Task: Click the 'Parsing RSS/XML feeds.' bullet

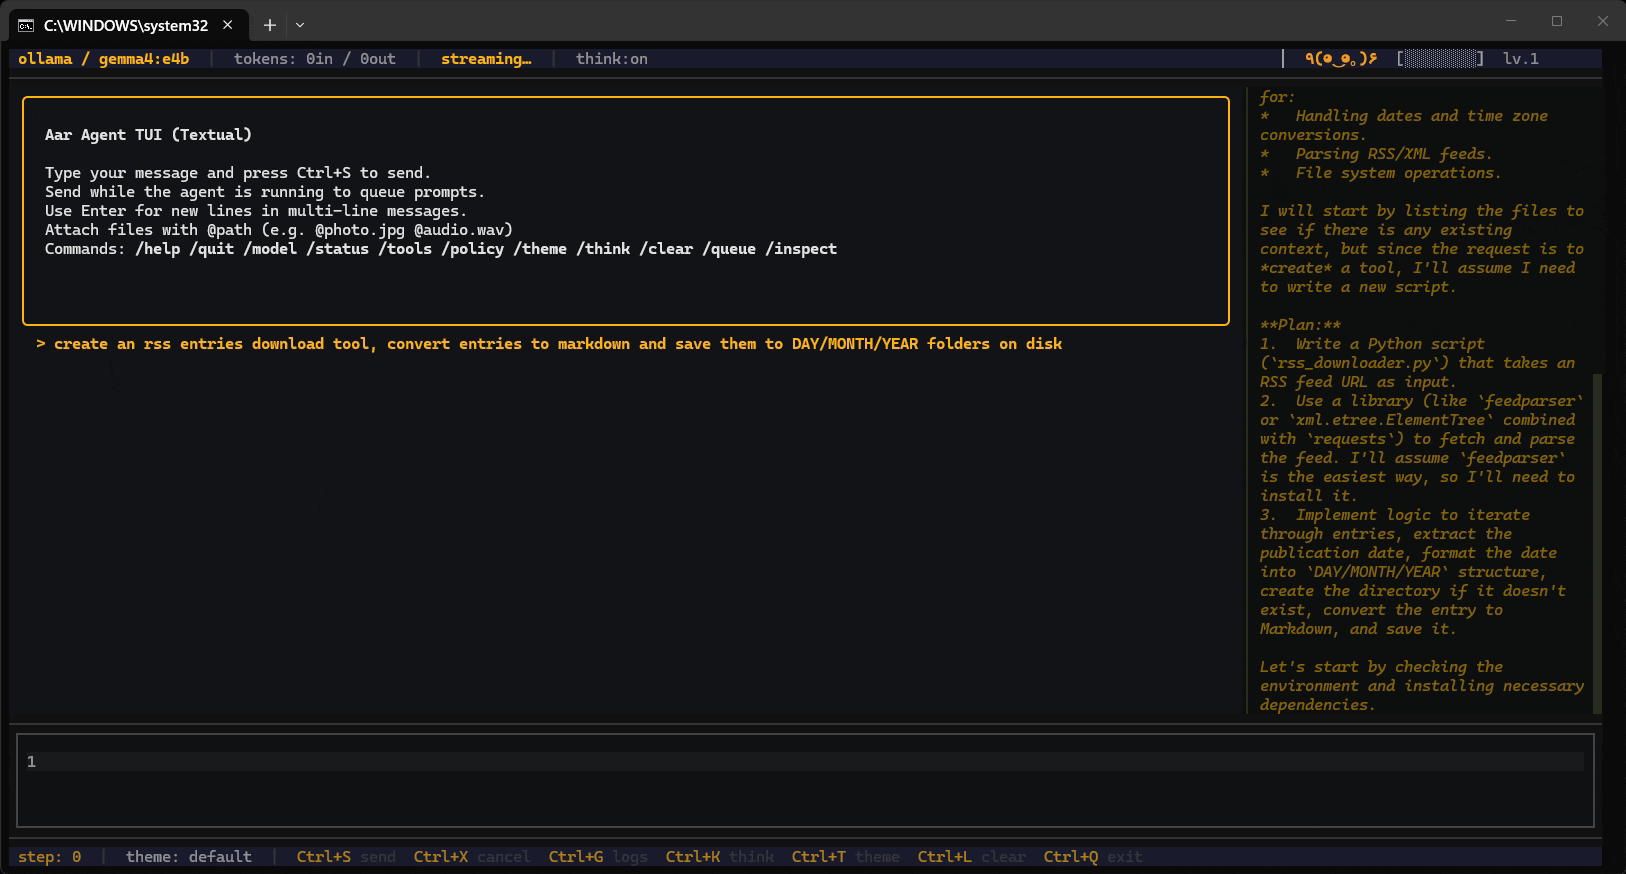Action: click(1376, 154)
